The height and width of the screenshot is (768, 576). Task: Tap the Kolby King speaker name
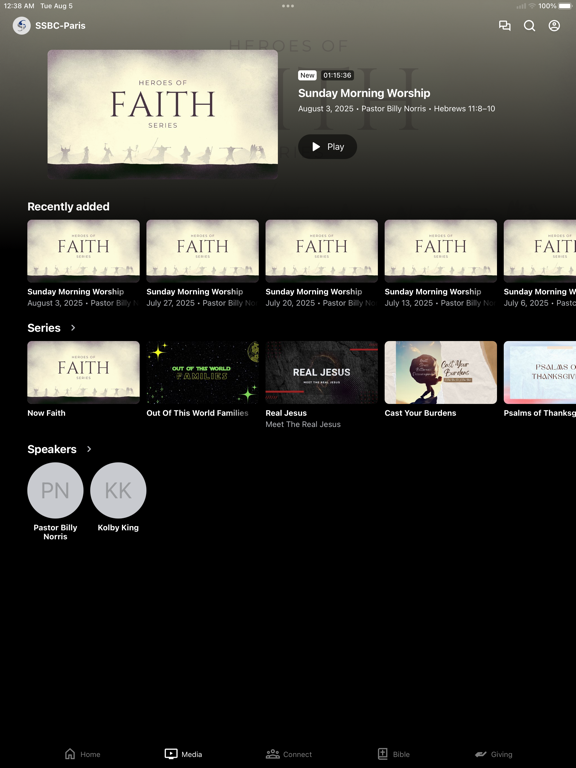118,528
